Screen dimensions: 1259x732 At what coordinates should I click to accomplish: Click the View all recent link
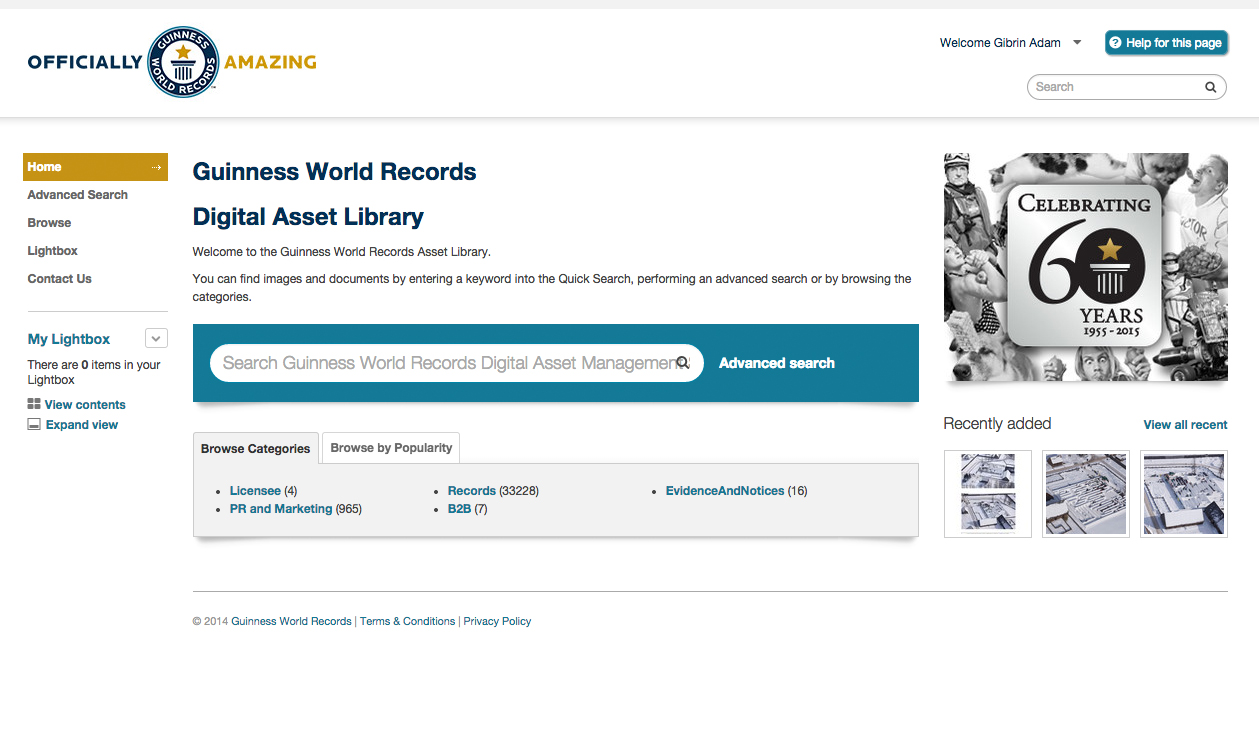pyautogui.click(x=1185, y=425)
